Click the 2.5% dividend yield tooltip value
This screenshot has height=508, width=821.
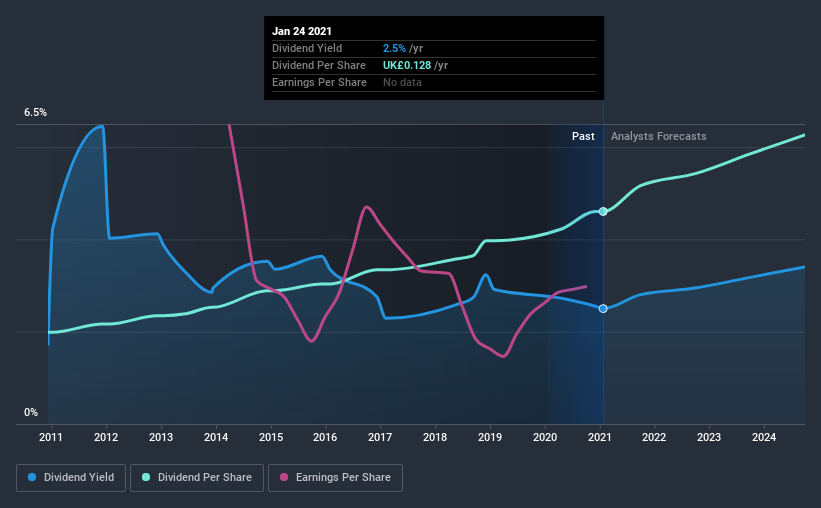pyautogui.click(x=394, y=48)
